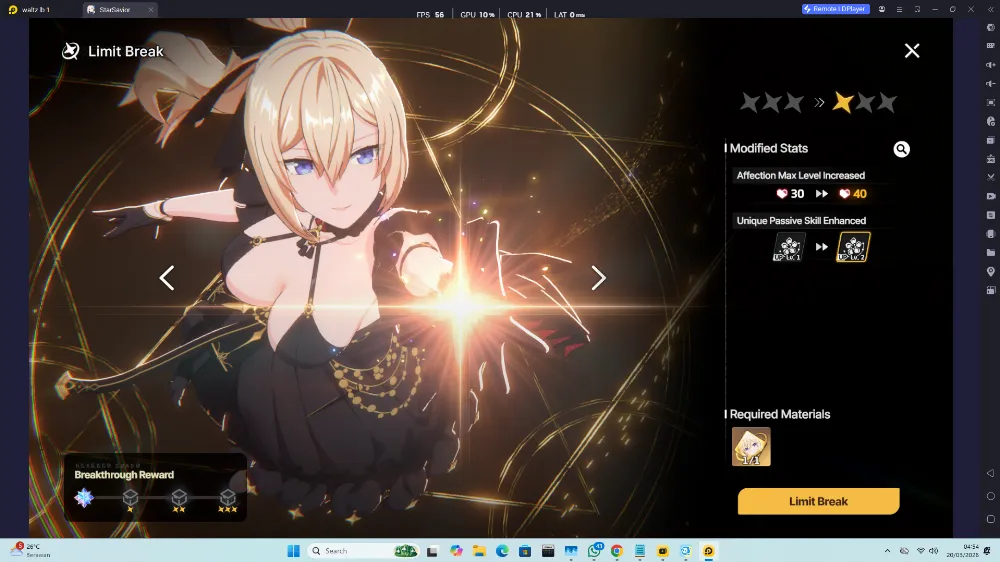Click the taskbar Search box

tap(362, 551)
